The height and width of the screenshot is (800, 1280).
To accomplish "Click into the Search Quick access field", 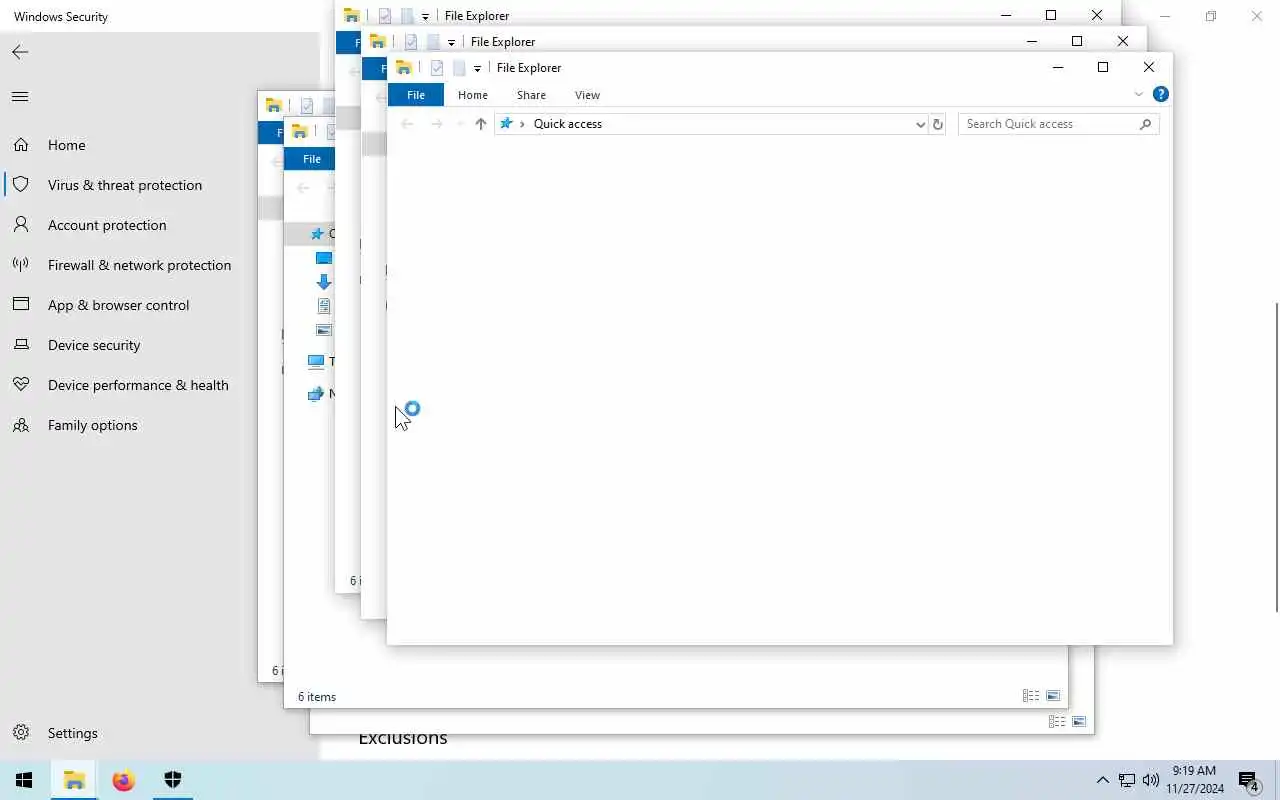I will pyautogui.click(x=1058, y=124).
